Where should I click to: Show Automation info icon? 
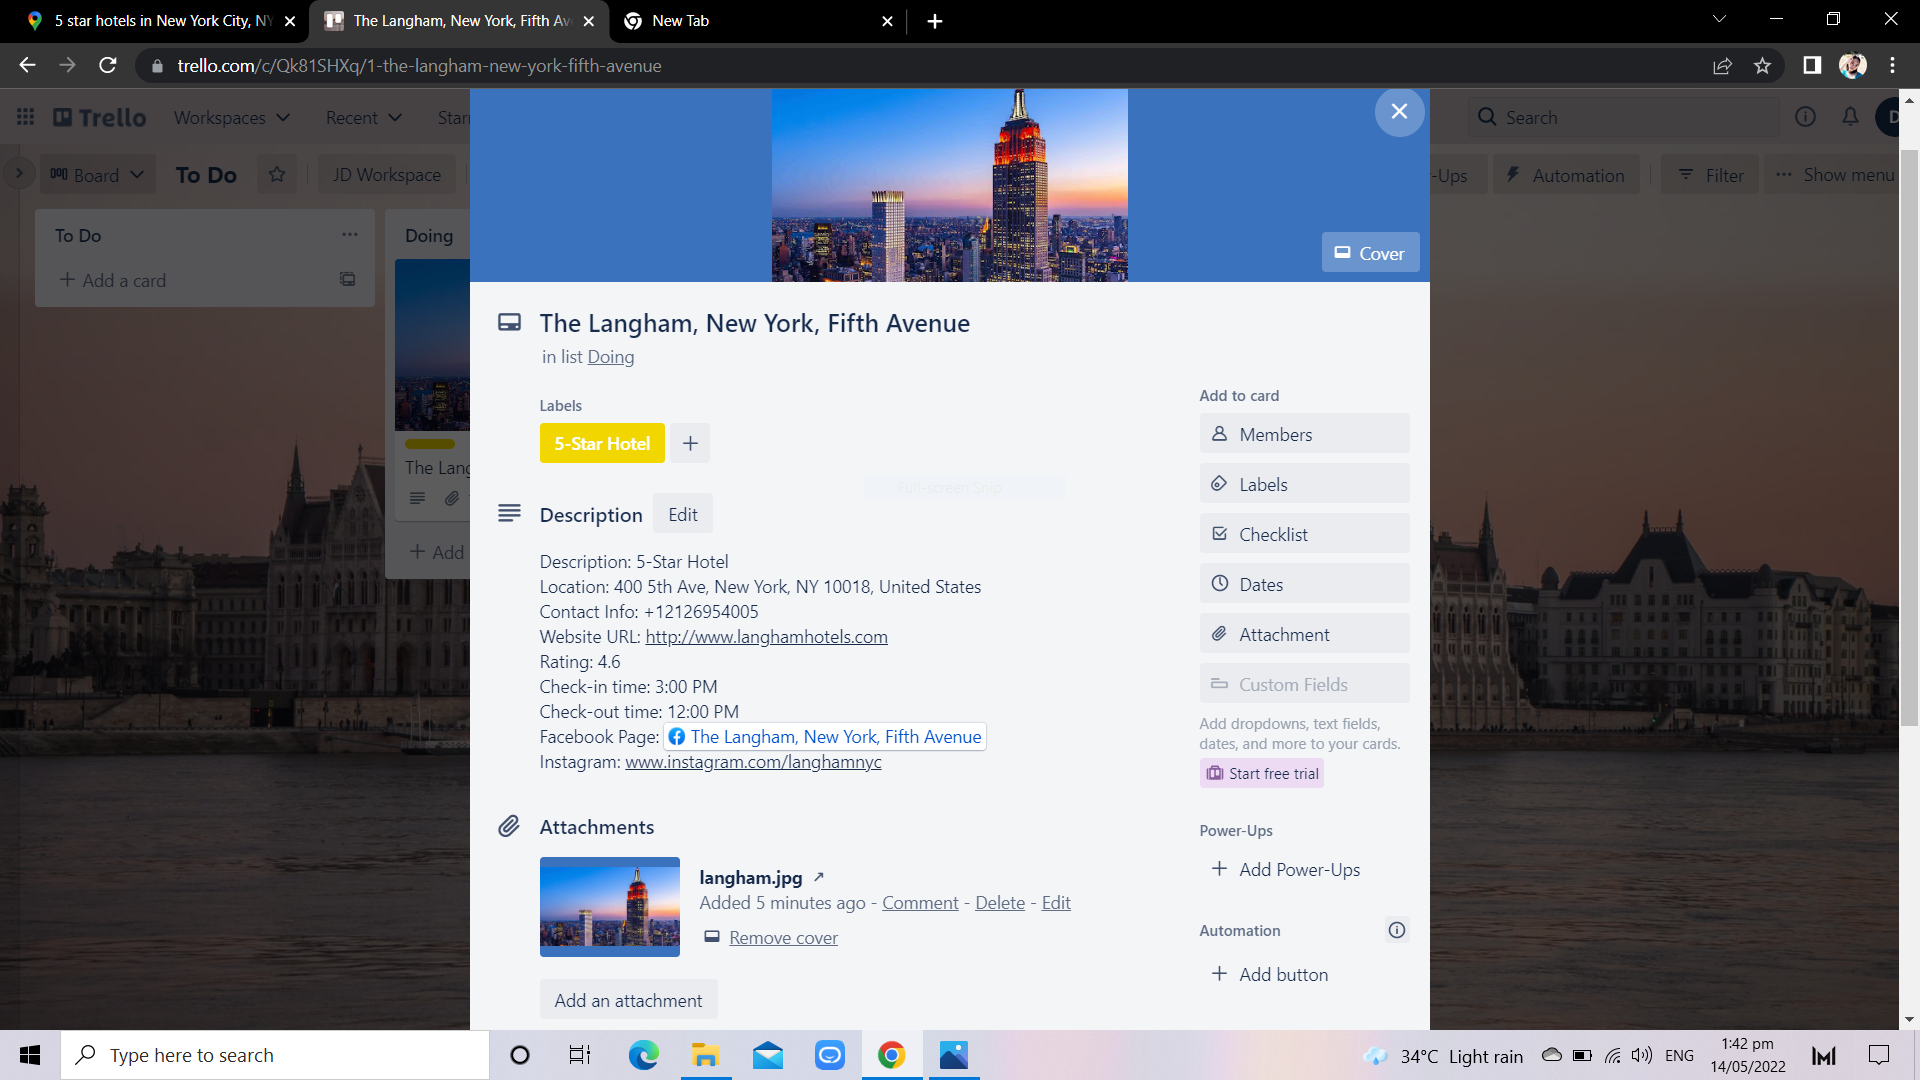(1396, 930)
